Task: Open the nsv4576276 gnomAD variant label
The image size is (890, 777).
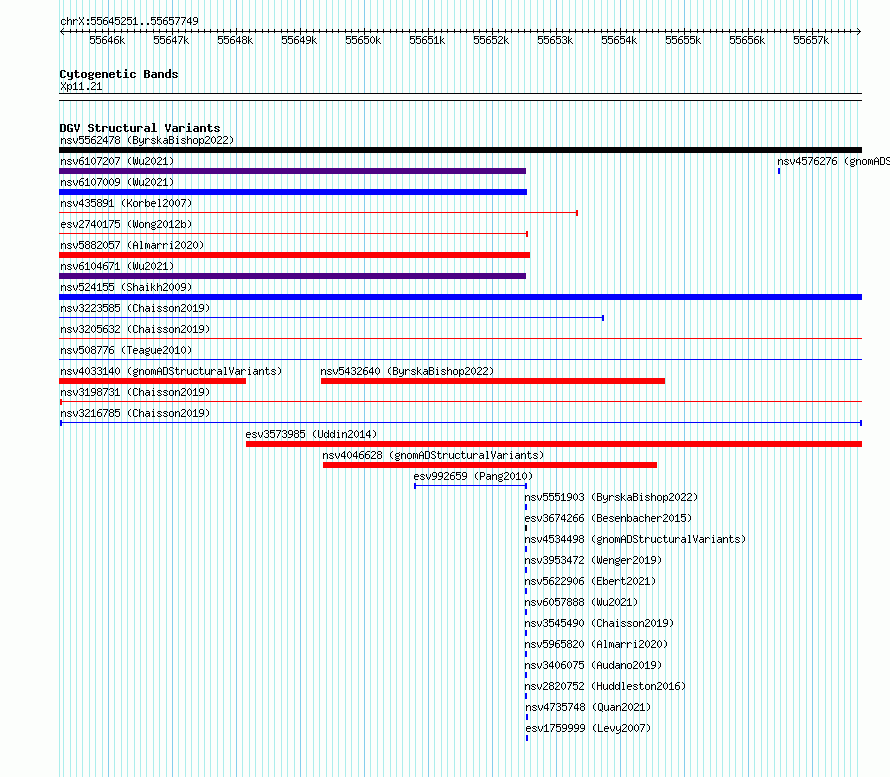Action: pos(833,161)
